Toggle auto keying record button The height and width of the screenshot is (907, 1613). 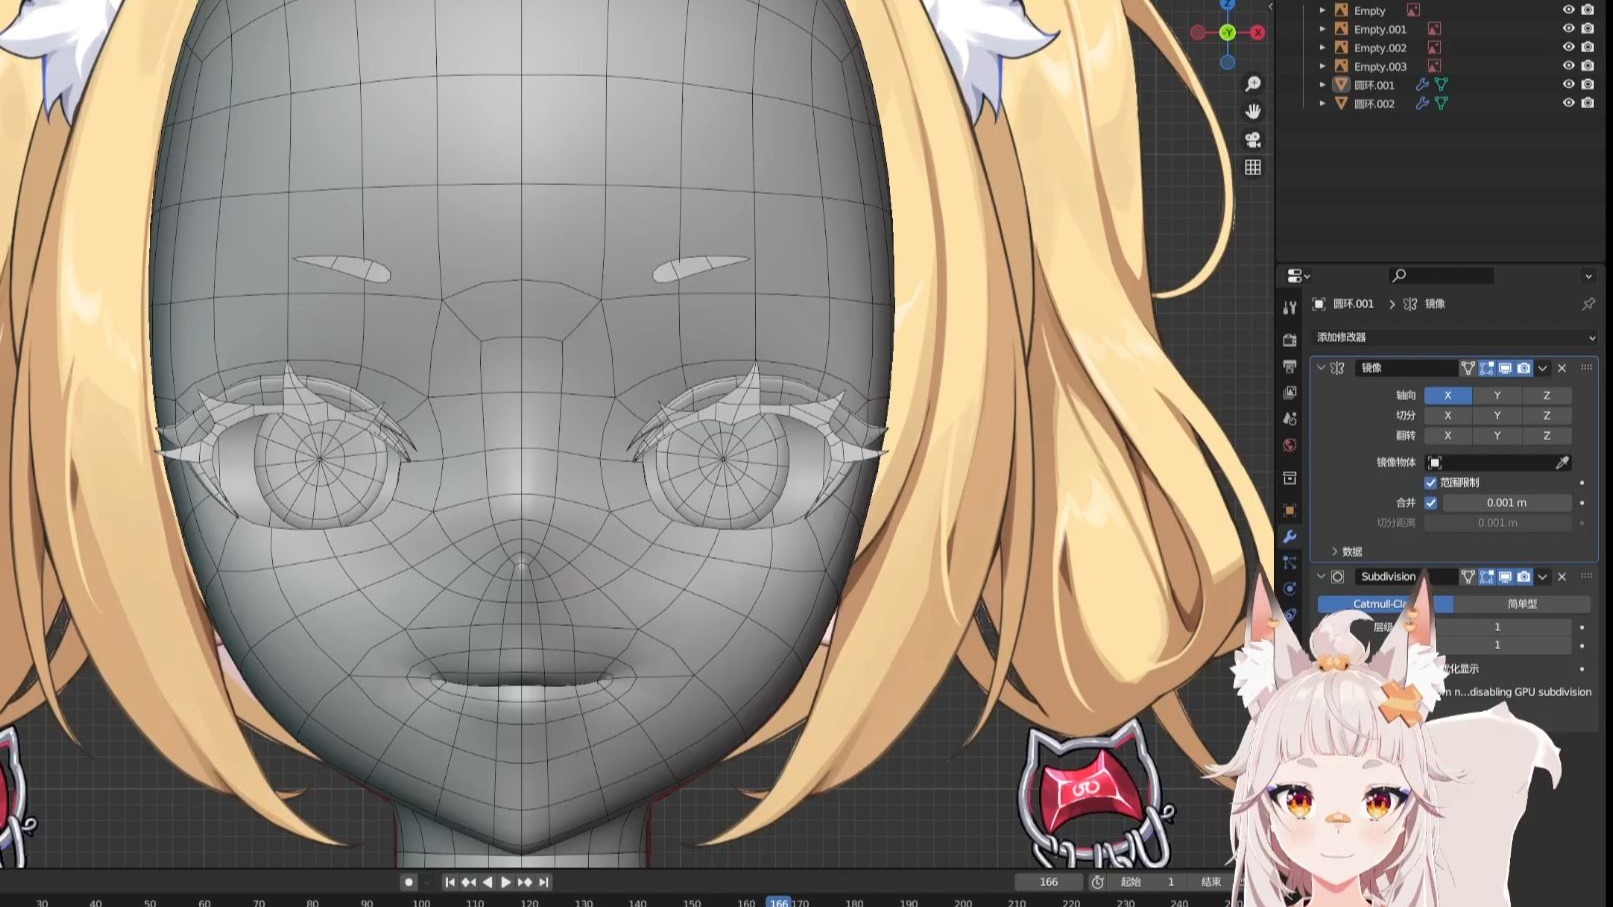point(408,882)
